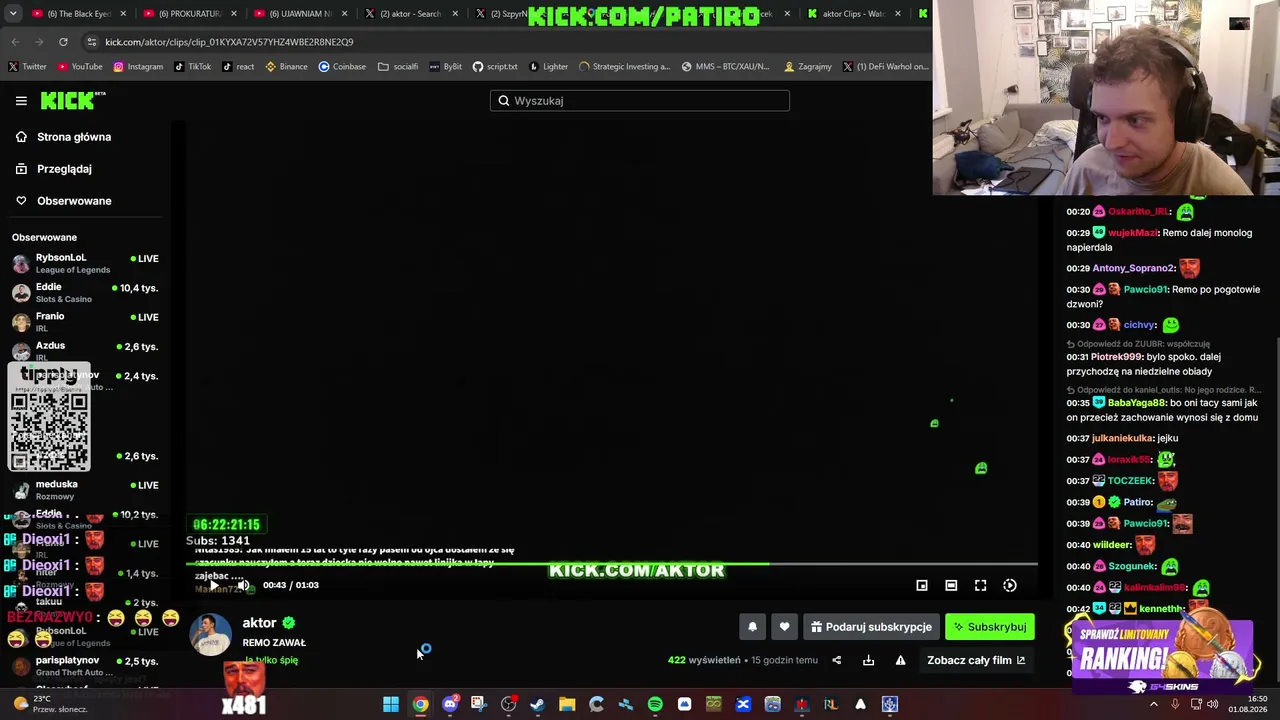Open RybsonLoL League of Legends channel
The width and height of the screenshot is (1280, 720).
click(85, 263)
